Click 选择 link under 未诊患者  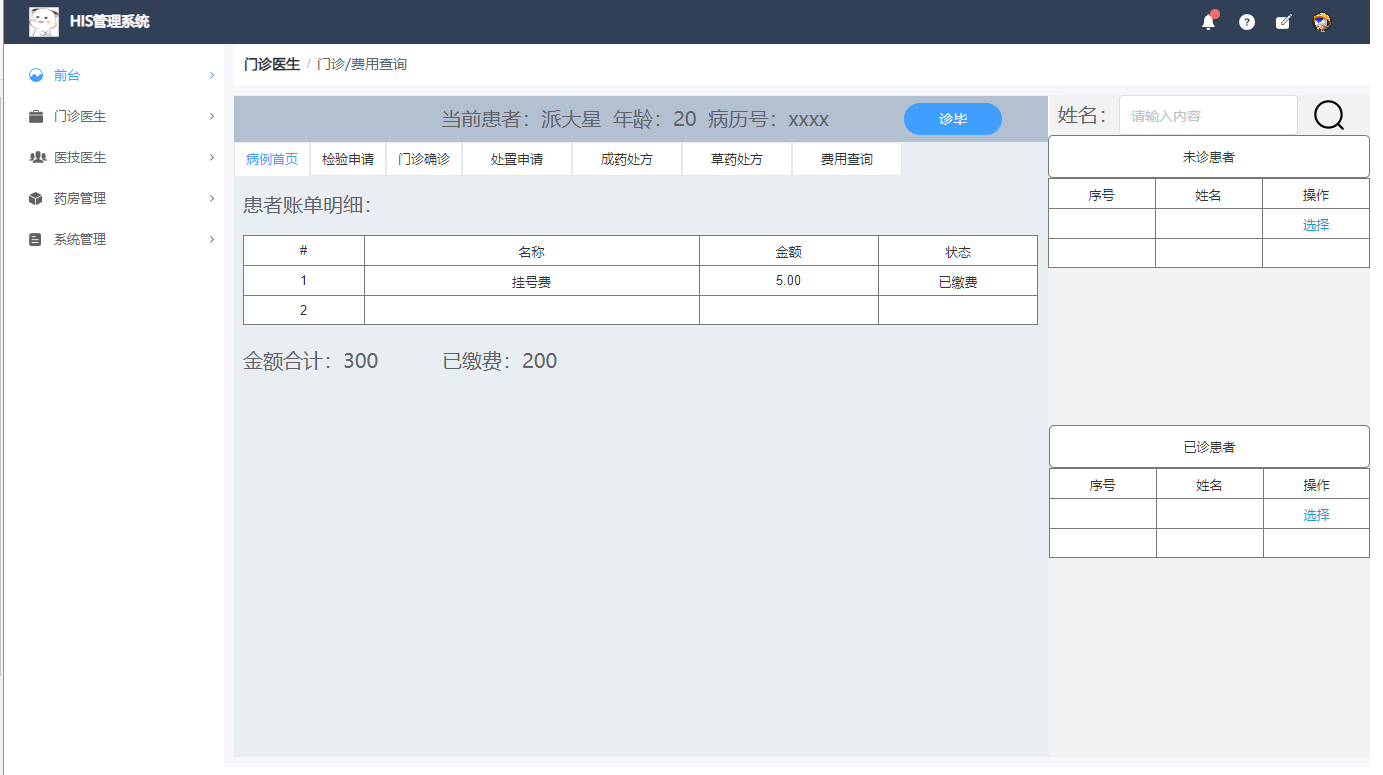pos(1316,225)
